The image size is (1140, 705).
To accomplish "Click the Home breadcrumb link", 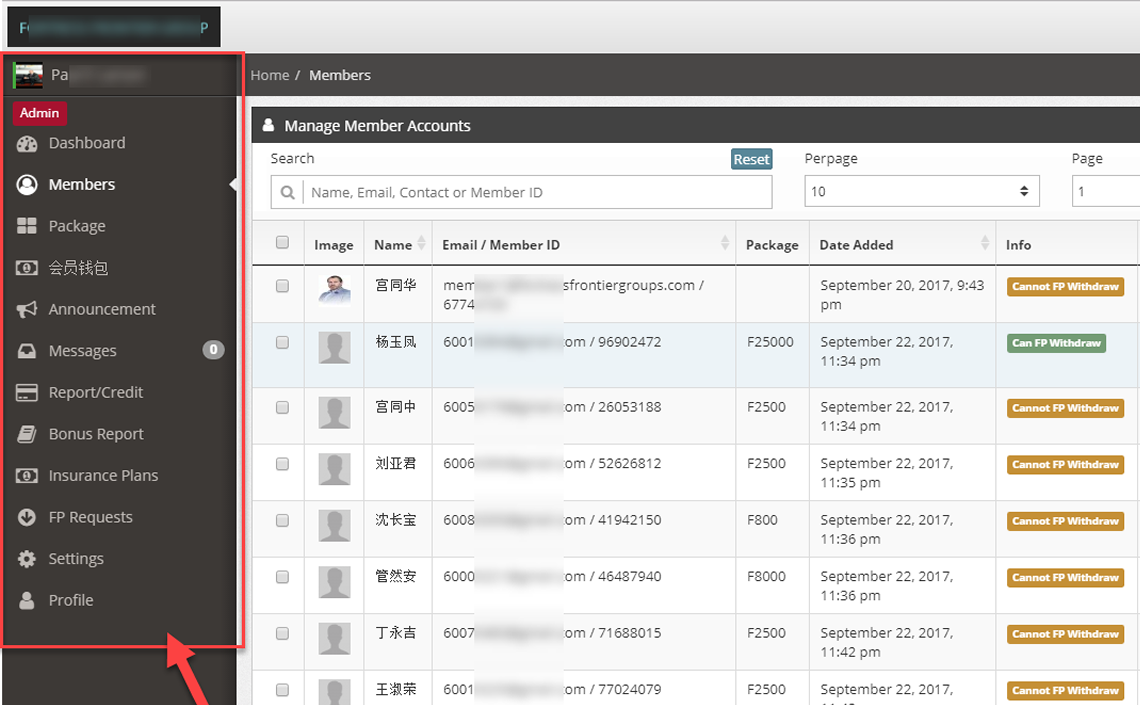I will coord(270,75).
